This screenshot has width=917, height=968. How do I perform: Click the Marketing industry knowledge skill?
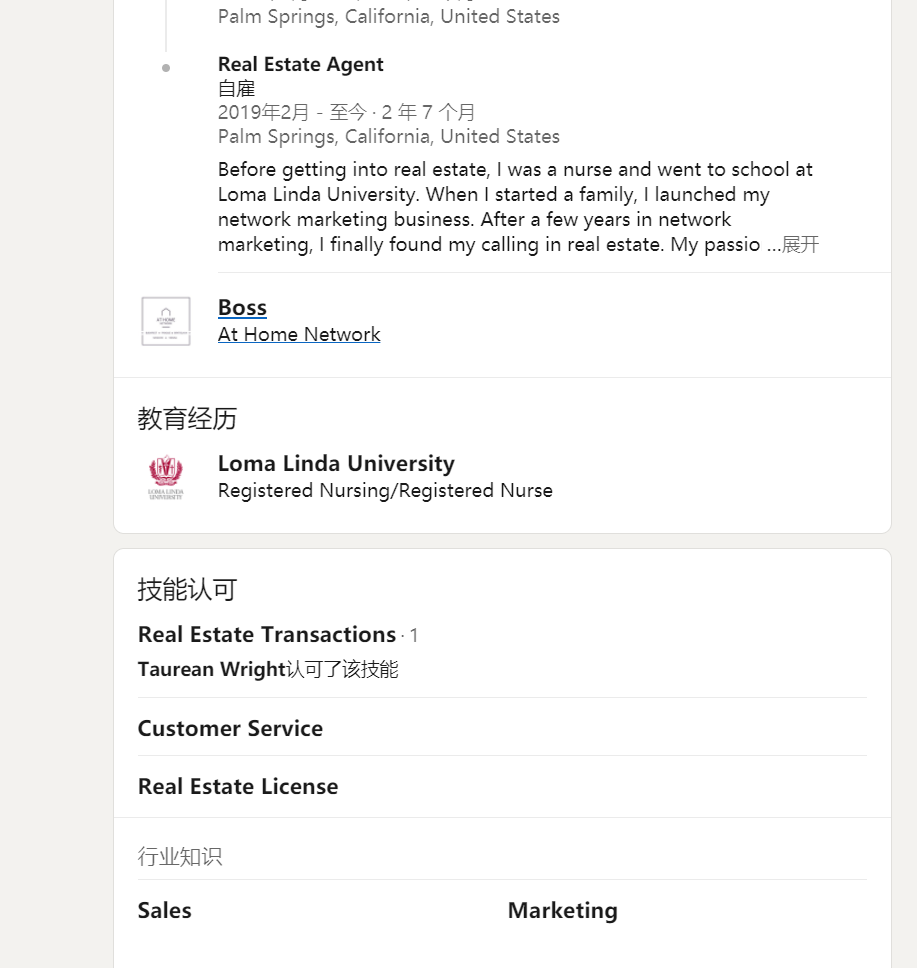[x=563, y=911]
